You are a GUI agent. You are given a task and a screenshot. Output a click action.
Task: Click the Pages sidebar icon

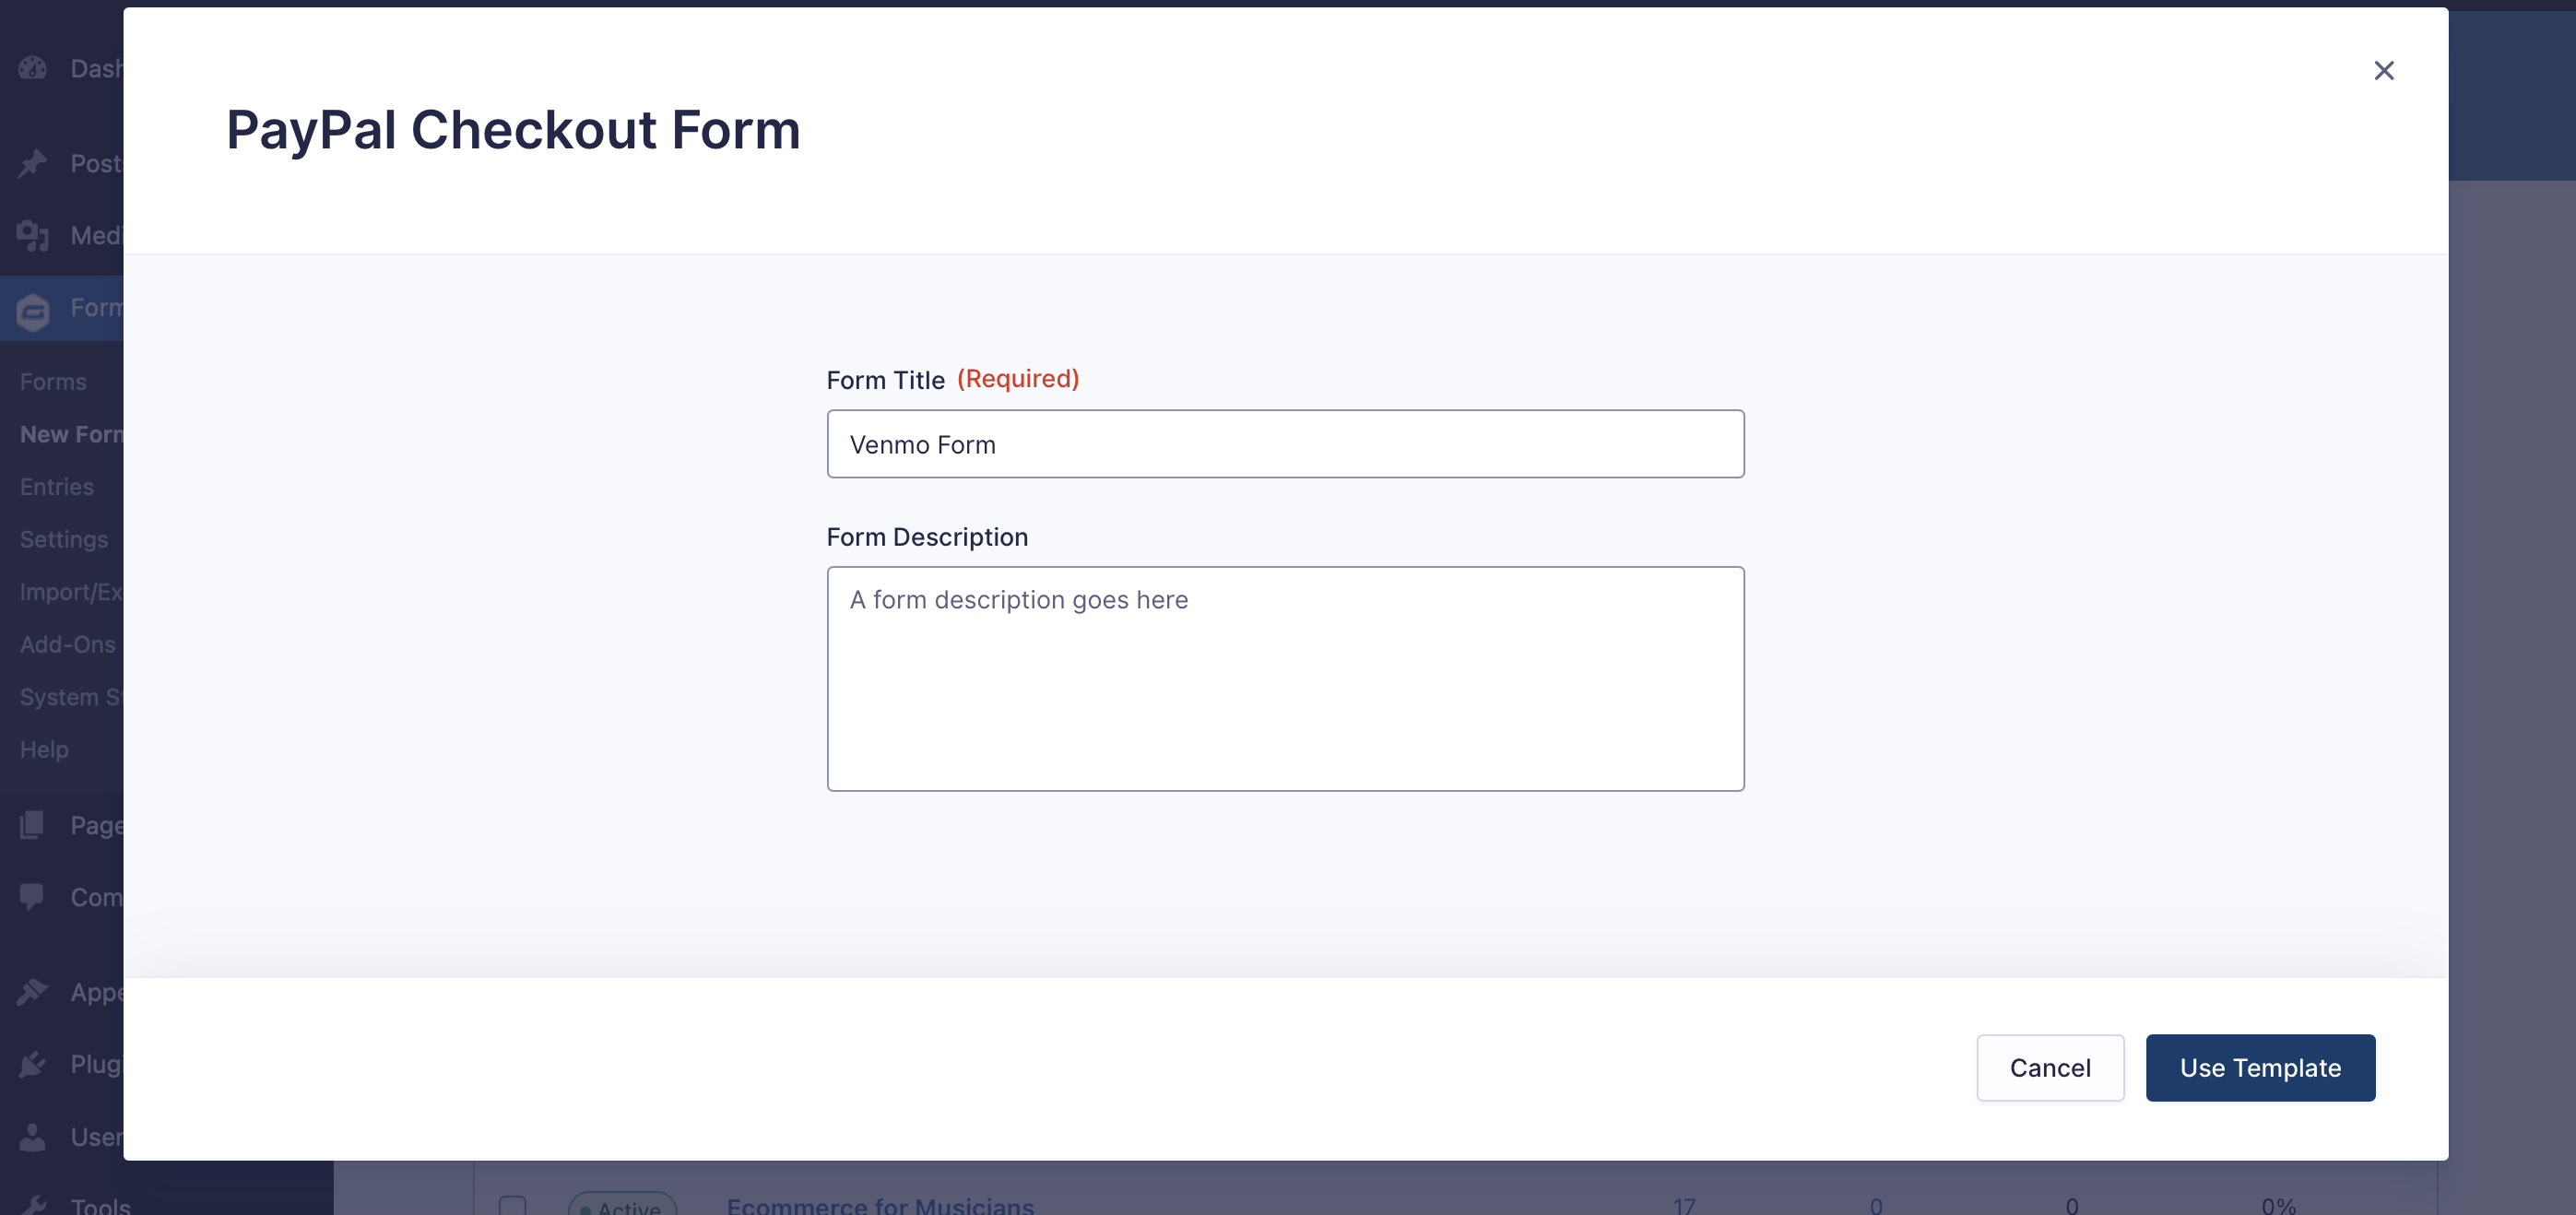[33, 825]
